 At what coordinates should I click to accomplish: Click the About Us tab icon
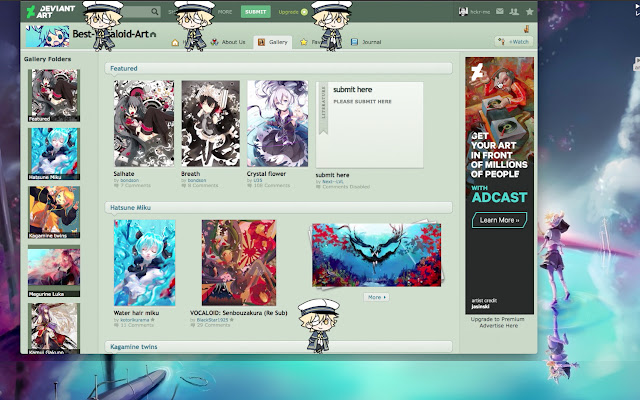tap(214, 42)
